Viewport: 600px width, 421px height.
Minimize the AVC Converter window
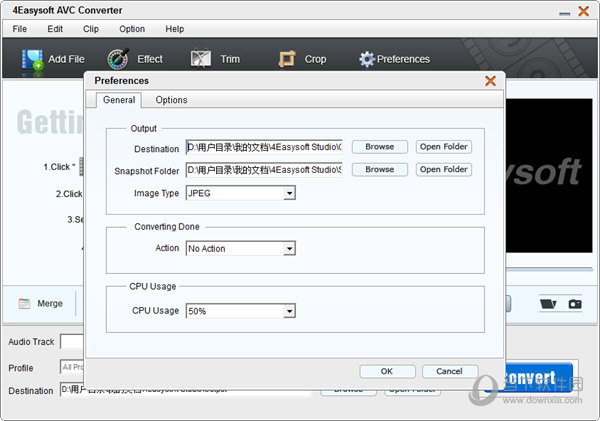click(x=564, y=13)
